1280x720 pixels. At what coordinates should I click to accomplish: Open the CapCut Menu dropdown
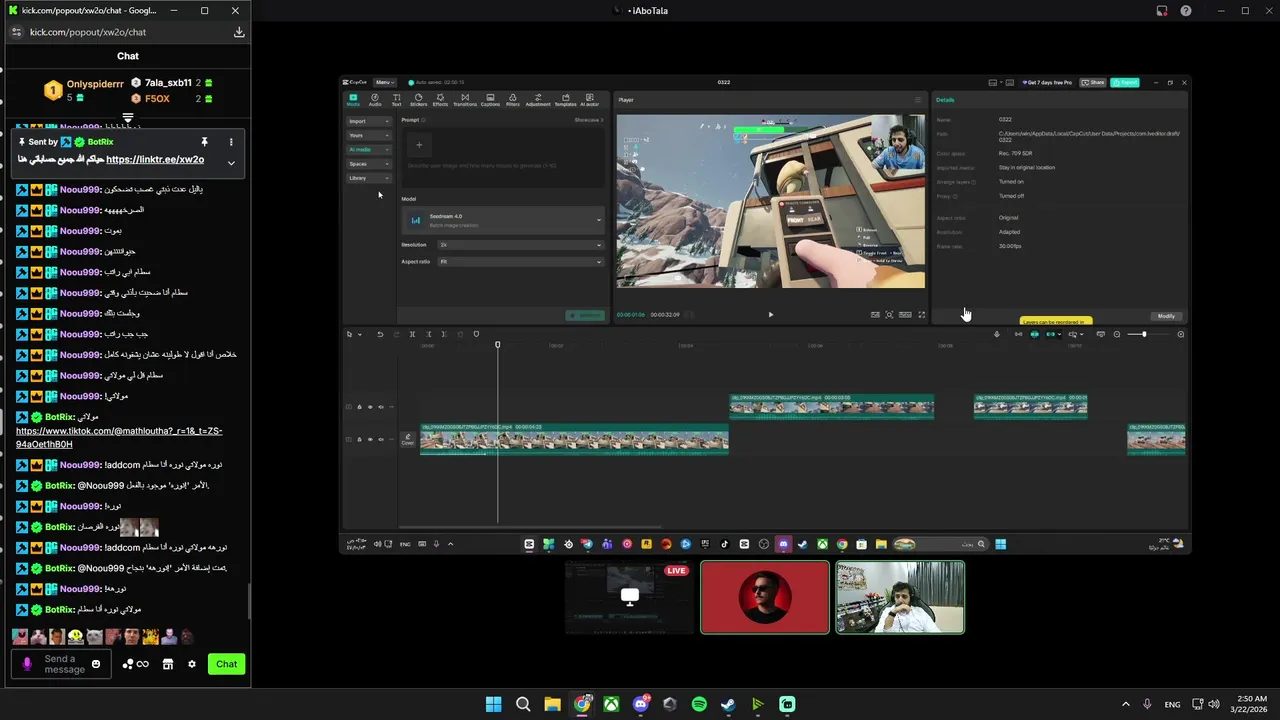click(385, 82)
